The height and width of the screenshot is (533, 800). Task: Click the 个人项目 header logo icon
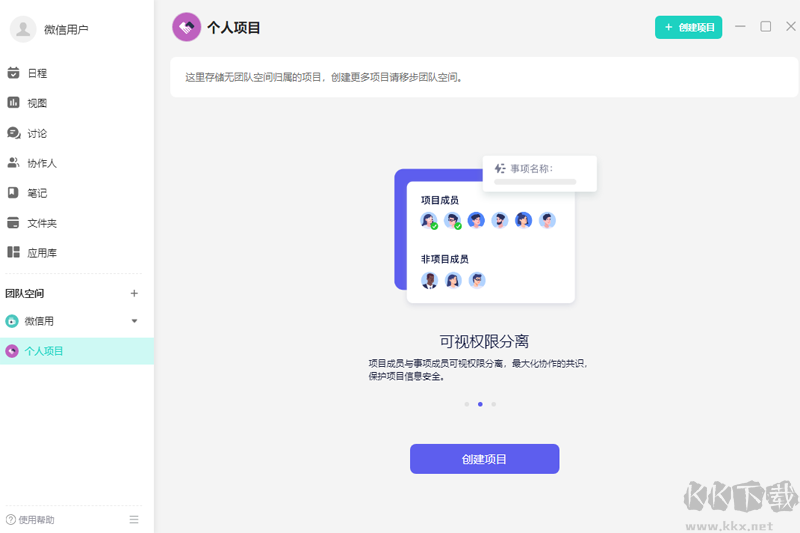pos(186,27)
